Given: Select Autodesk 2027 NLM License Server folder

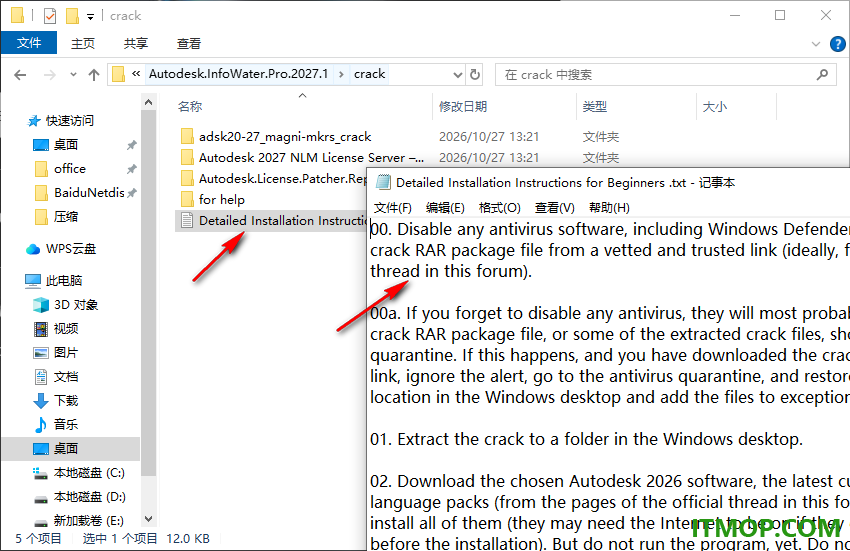Looking at the screenshot, I should 311,158.
